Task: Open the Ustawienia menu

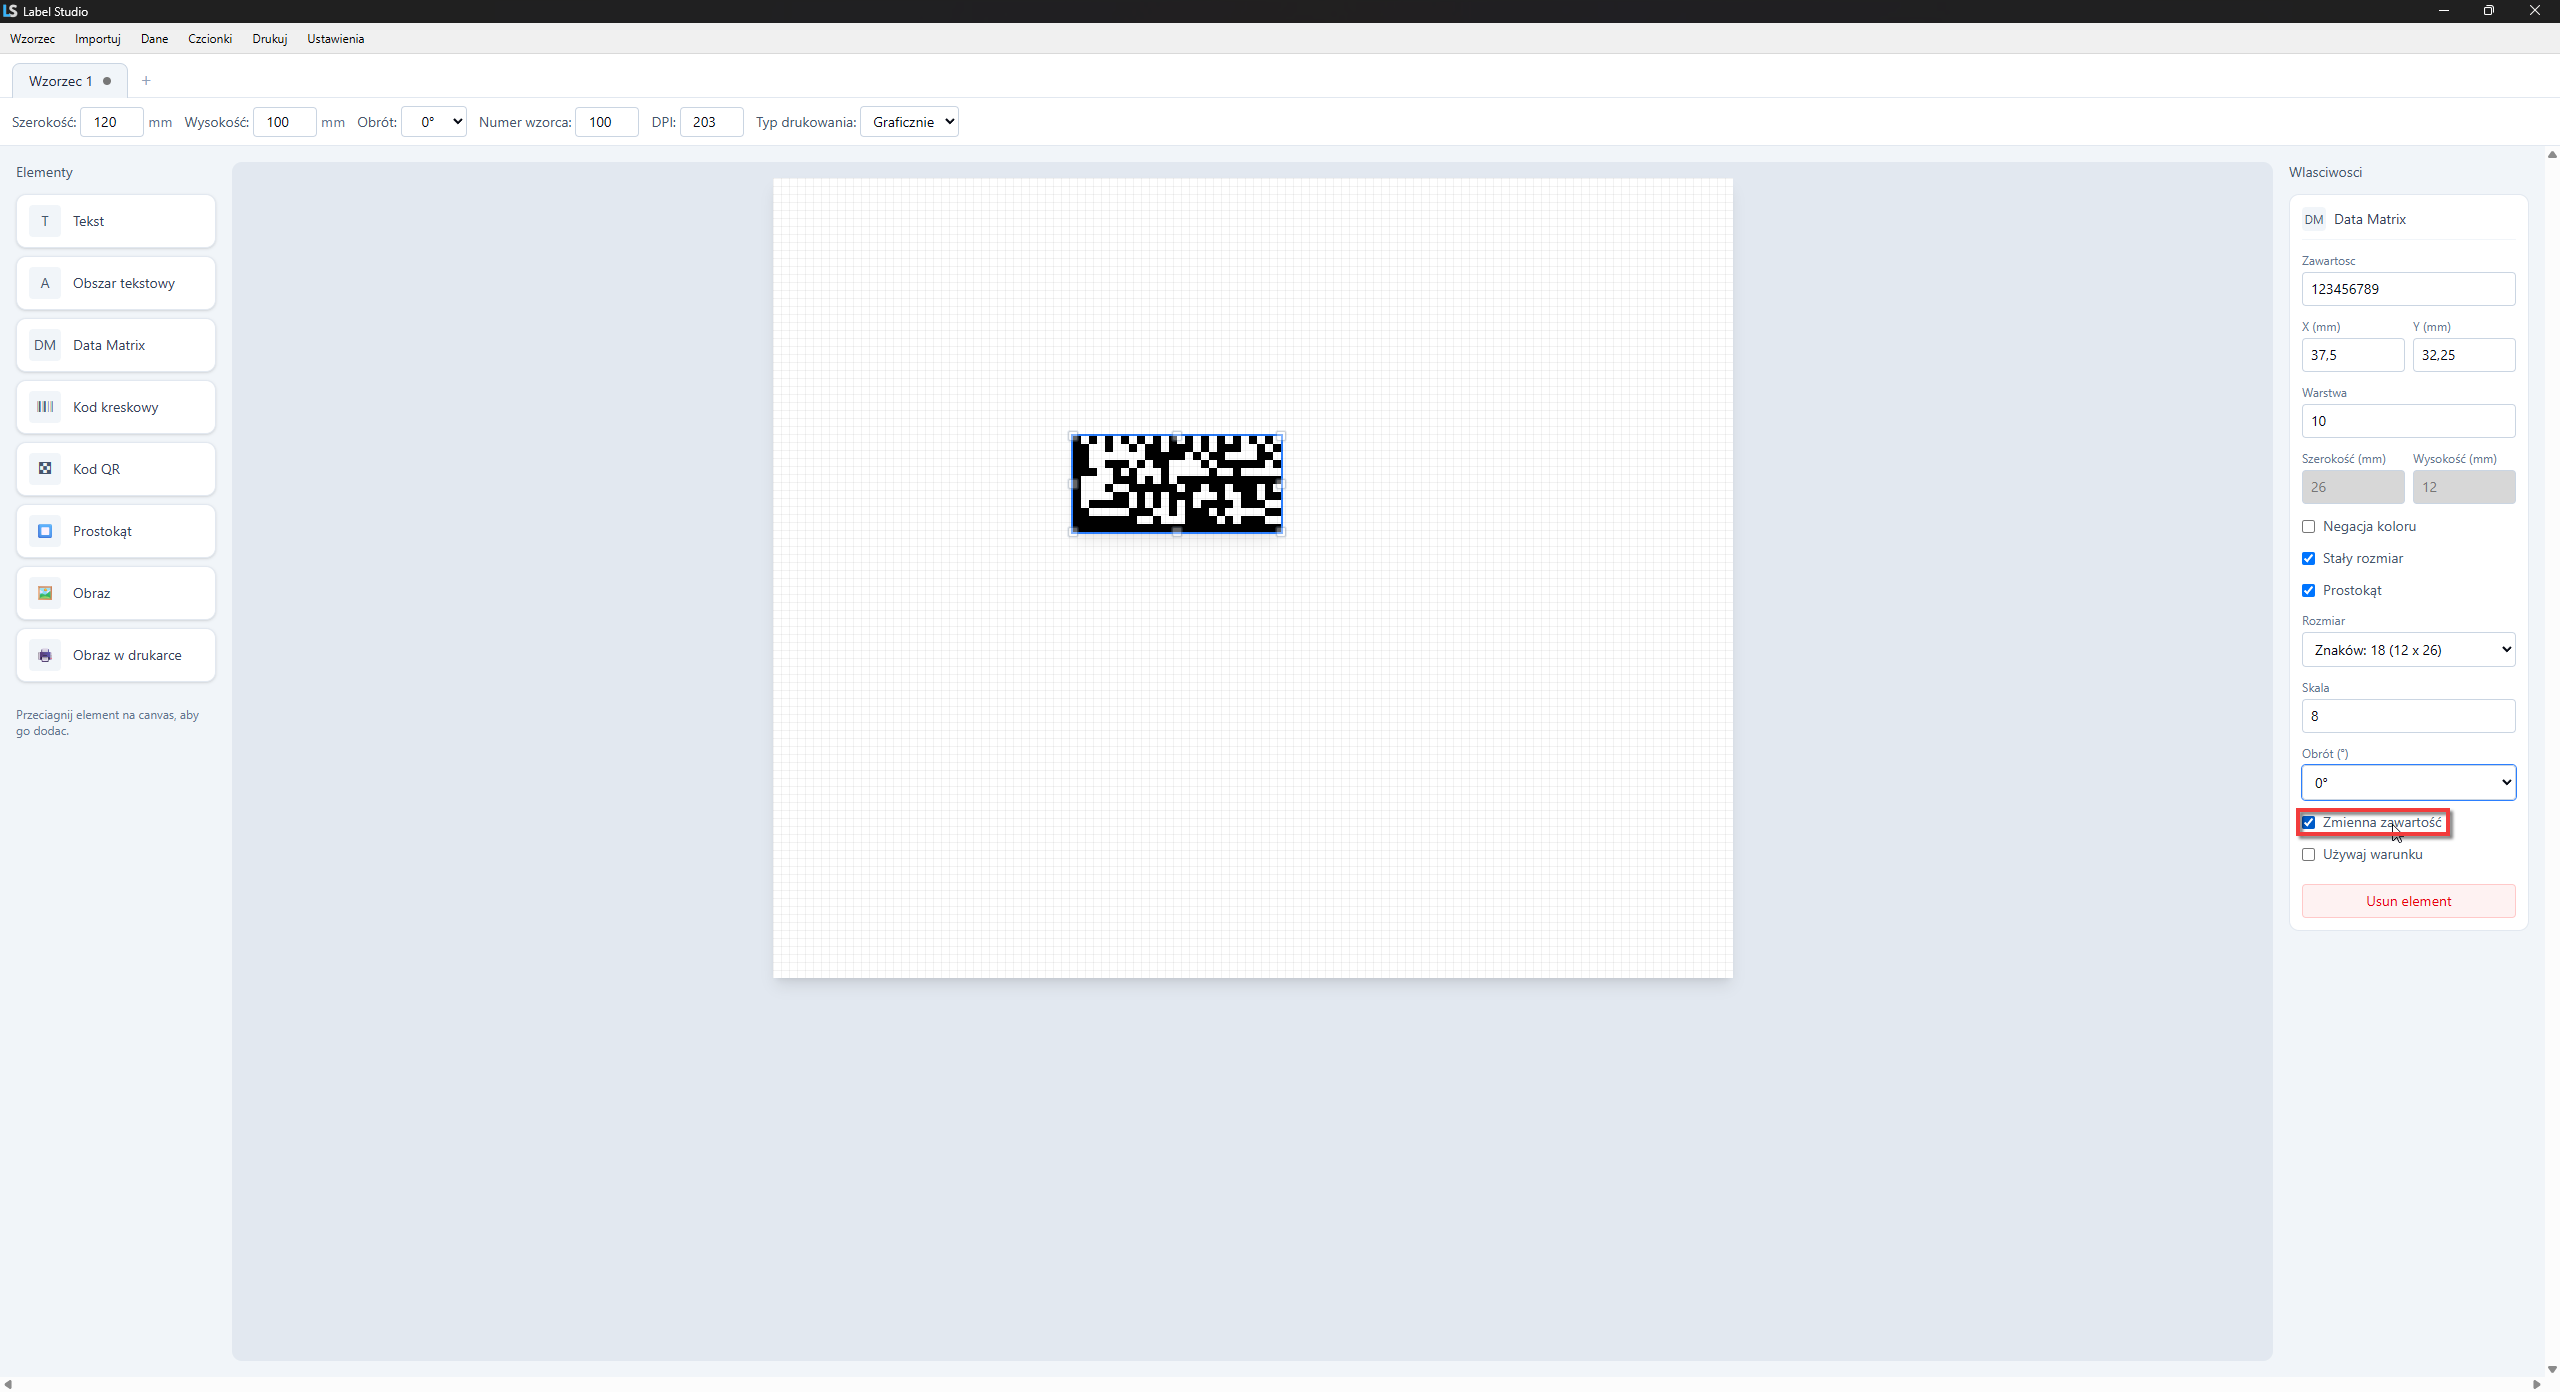Action: click(335, 39)
